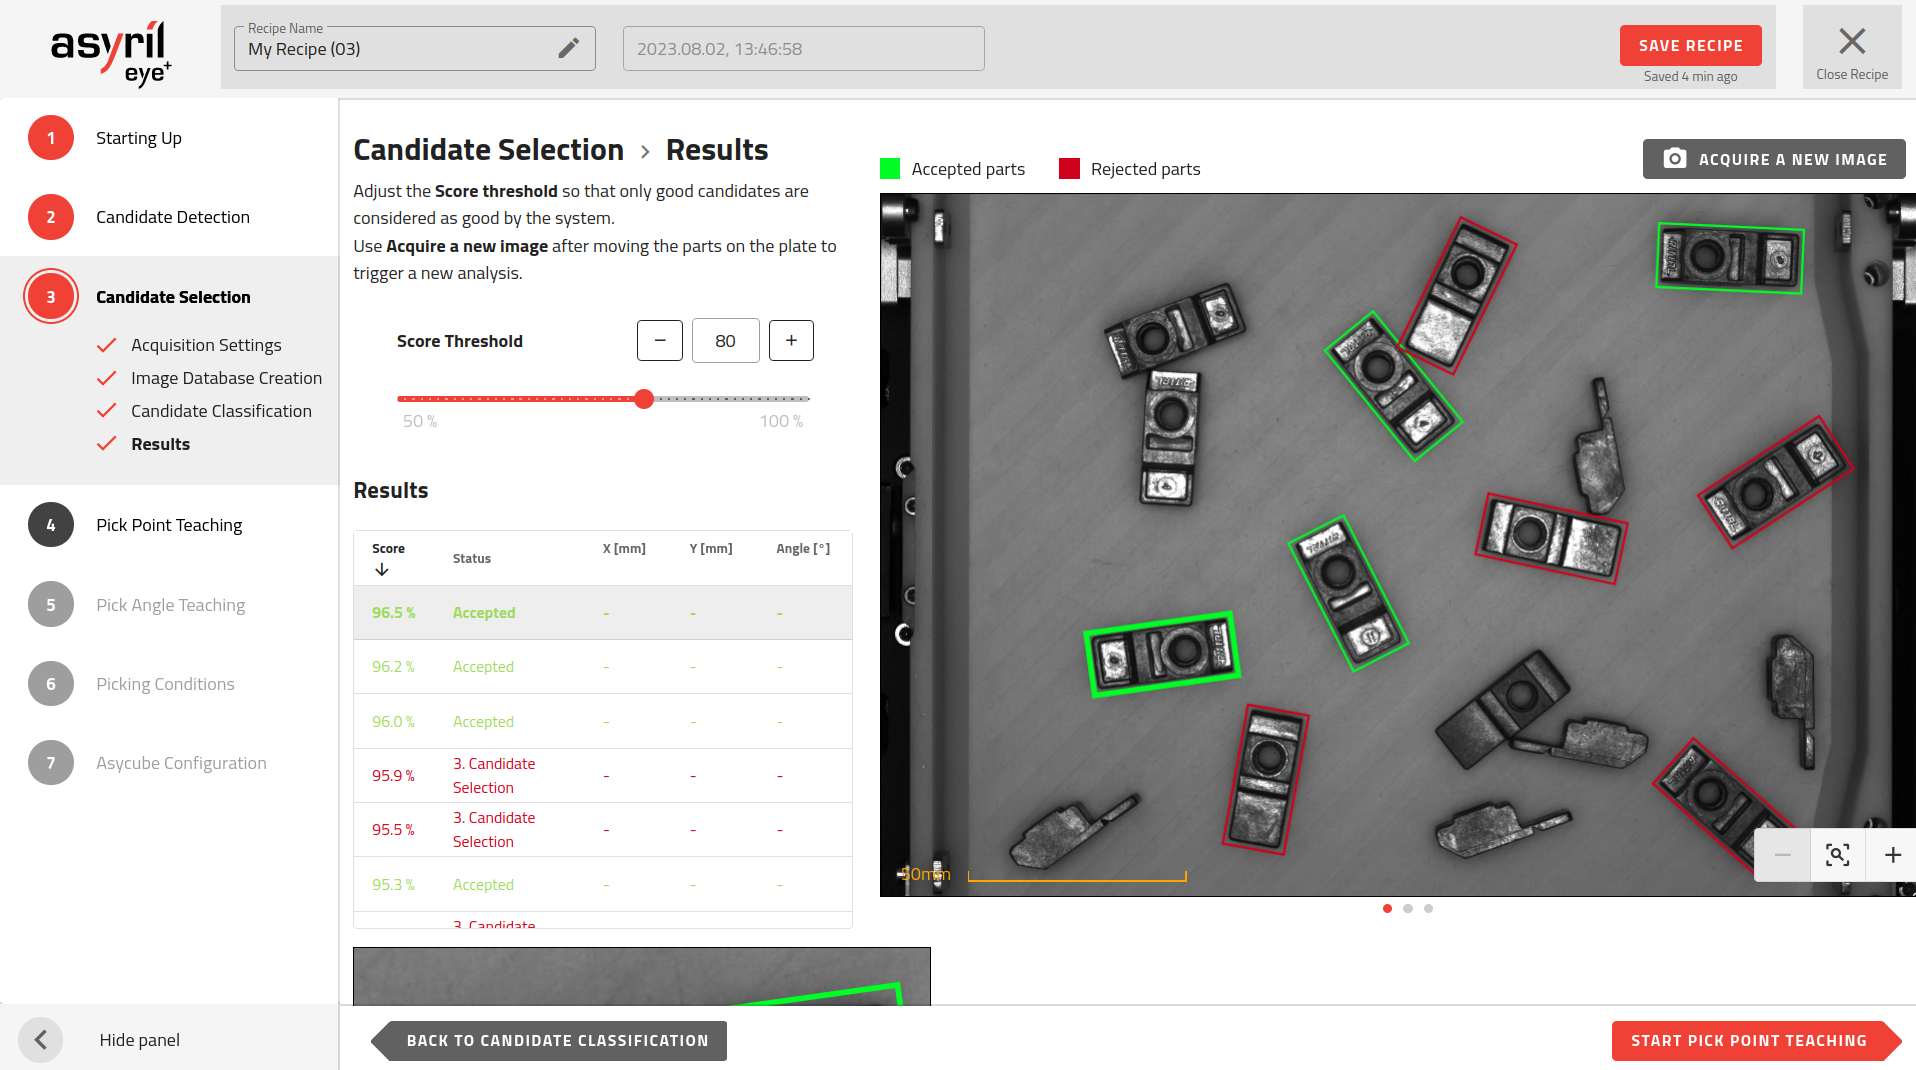Image resolution: width=1916 pixels, height=1070 pixels.
Task: Increase score threshold with plus button
Action: point(791,341)
